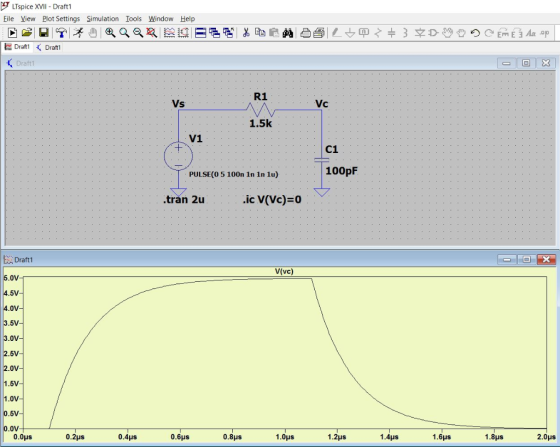The width and height of the screenshot is (560, 447).
Task: Select the Diode tool icon
Action: click(420, 33)
